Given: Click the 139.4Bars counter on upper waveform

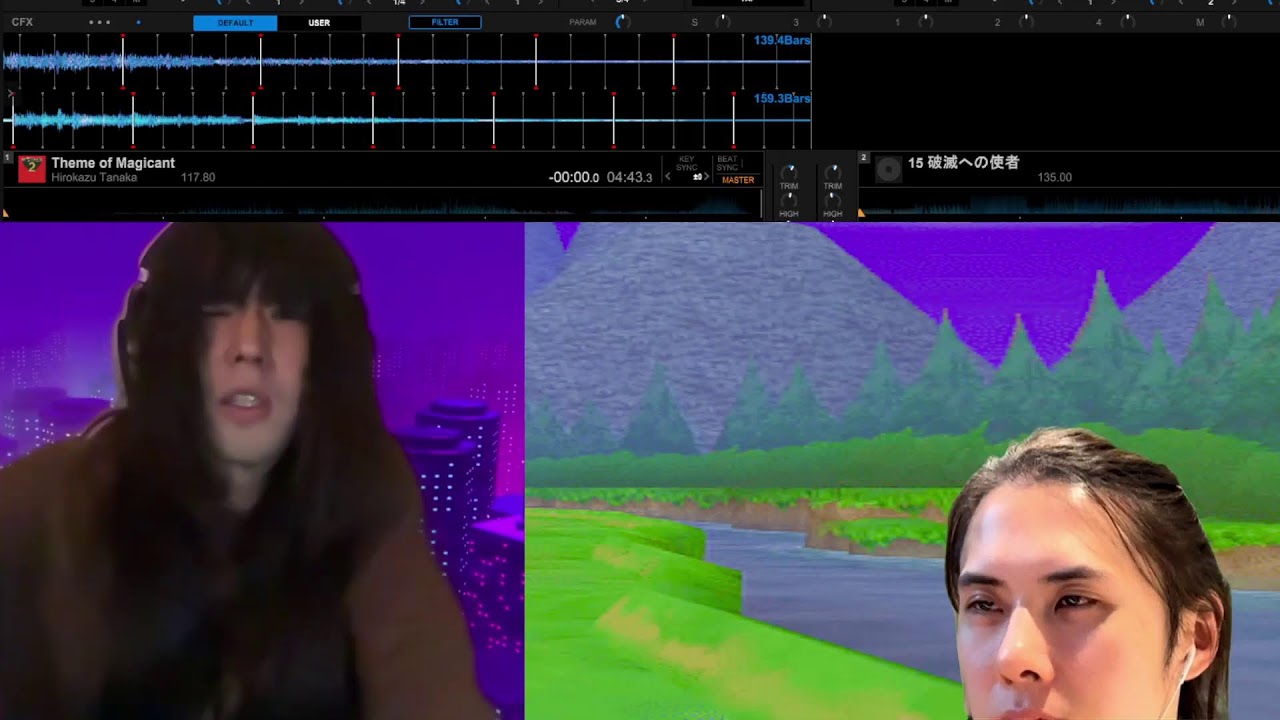Looking at the screenshot, I should (x=782, y=40).
